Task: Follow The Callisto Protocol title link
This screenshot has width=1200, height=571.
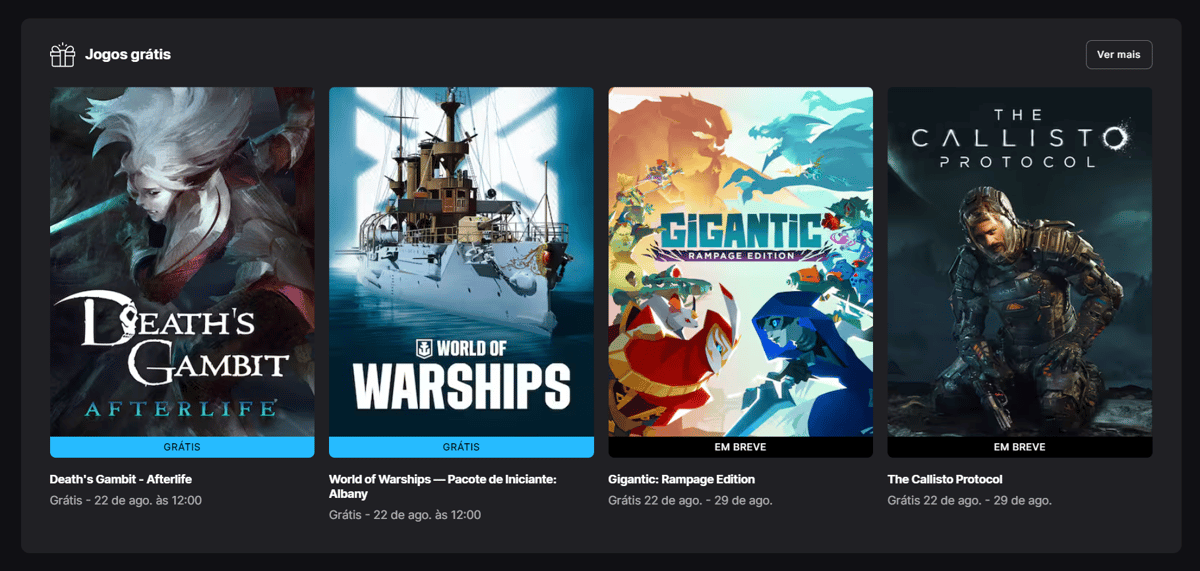Action: coord(945,479)
